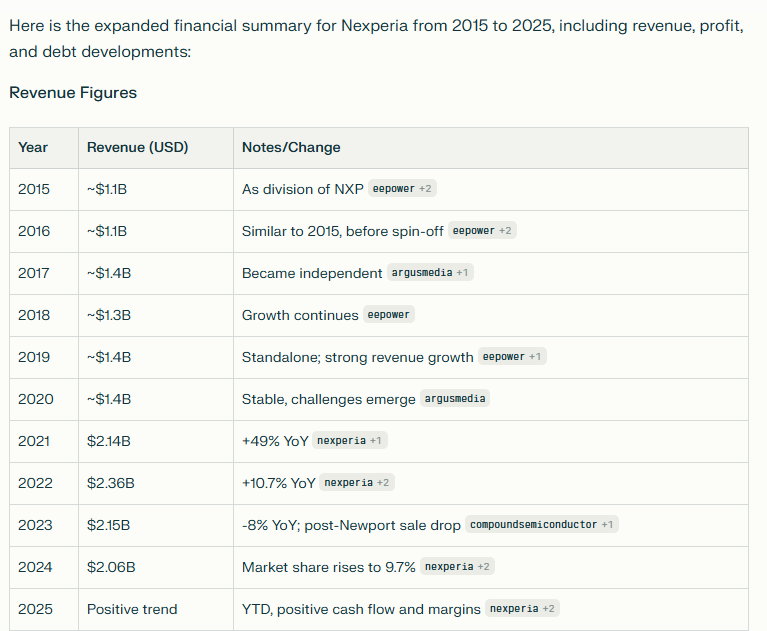Click the nexperia citation beside '+10.7% YoY'
Viewport: 767px width, 631px height.
357,483
